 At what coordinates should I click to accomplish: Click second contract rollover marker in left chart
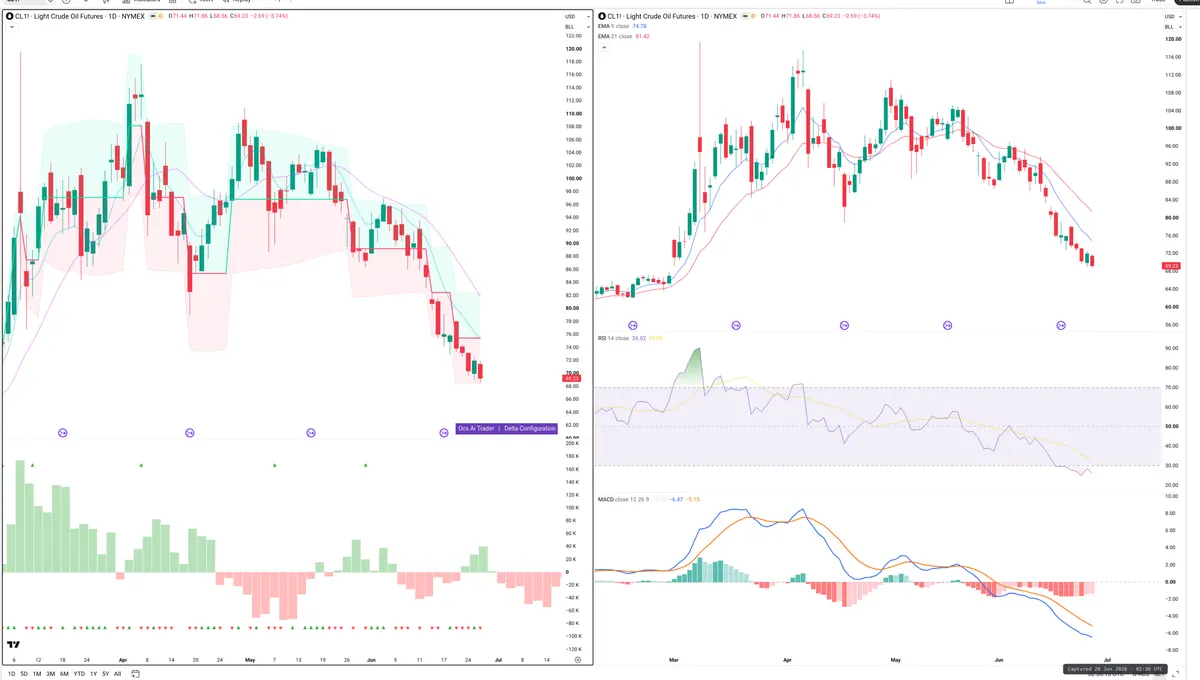pyautogui.click(x=190, y=432)
